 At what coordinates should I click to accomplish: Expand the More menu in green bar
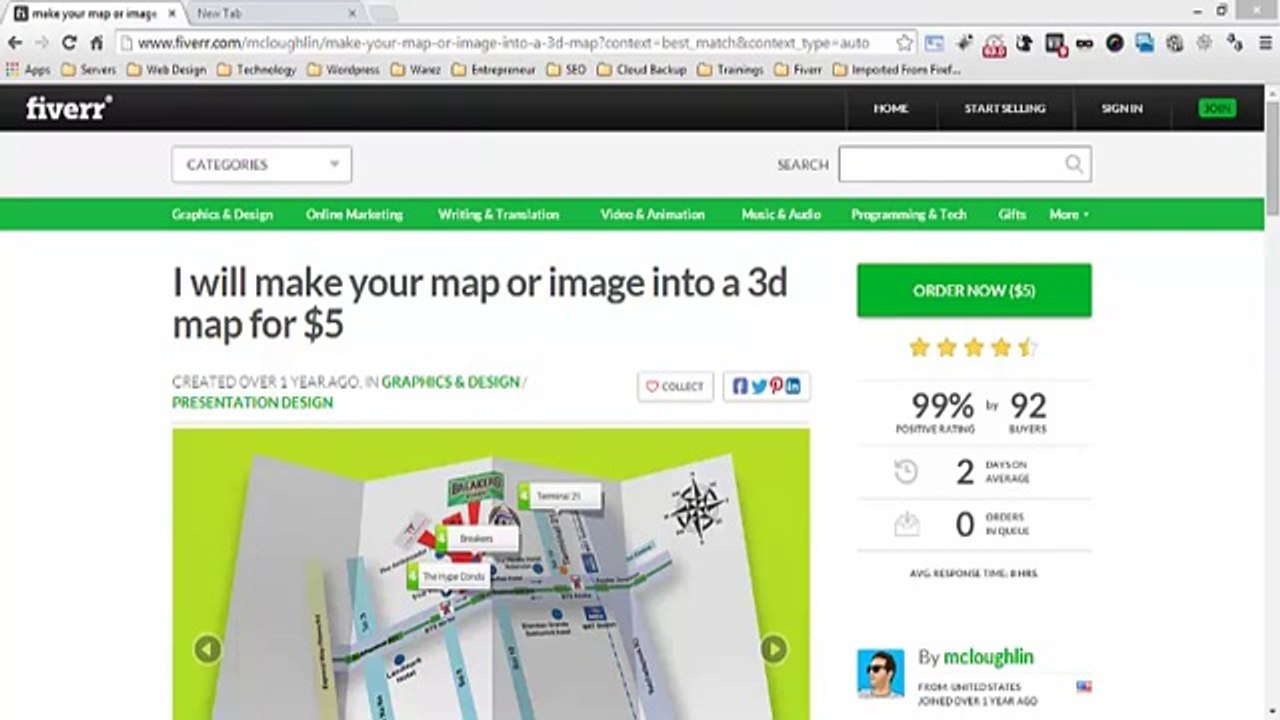1069,214
